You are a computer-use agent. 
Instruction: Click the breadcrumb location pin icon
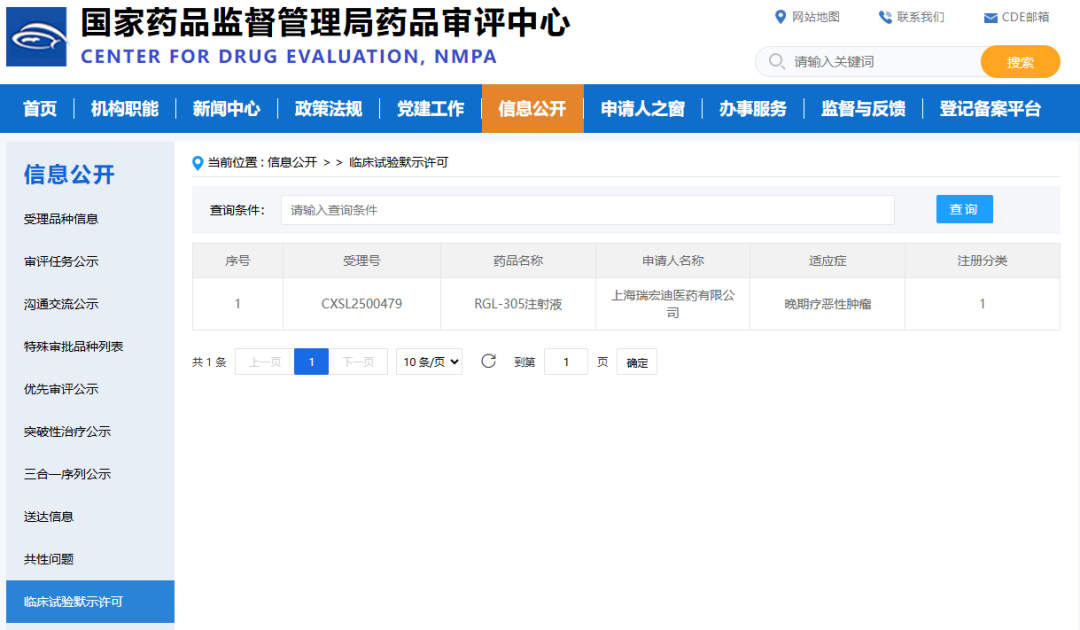(197, 162)
